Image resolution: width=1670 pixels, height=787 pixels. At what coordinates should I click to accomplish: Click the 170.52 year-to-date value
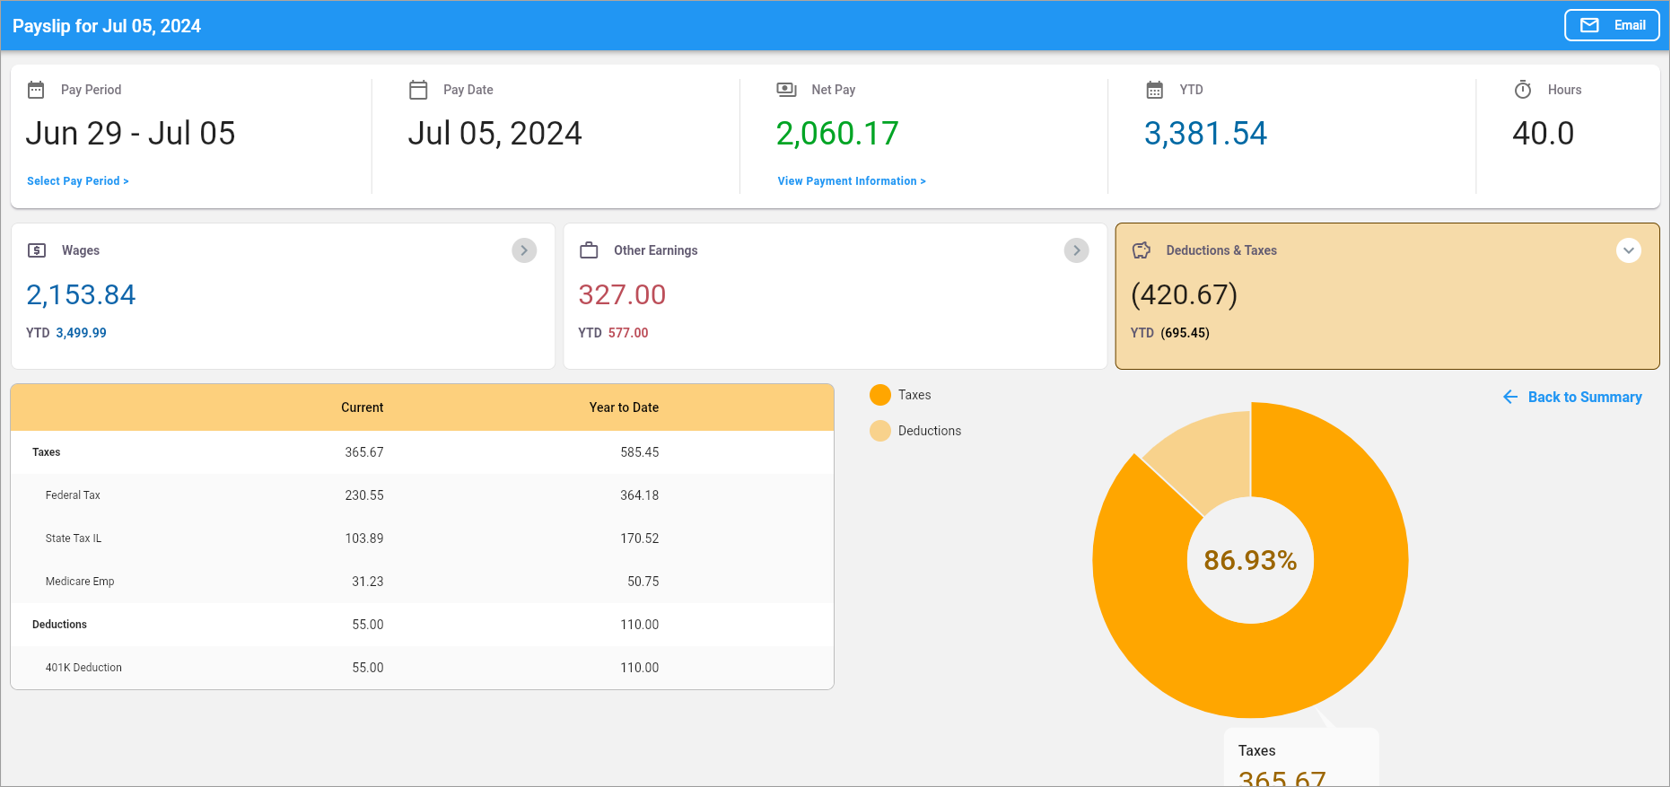tap(639, 538)
